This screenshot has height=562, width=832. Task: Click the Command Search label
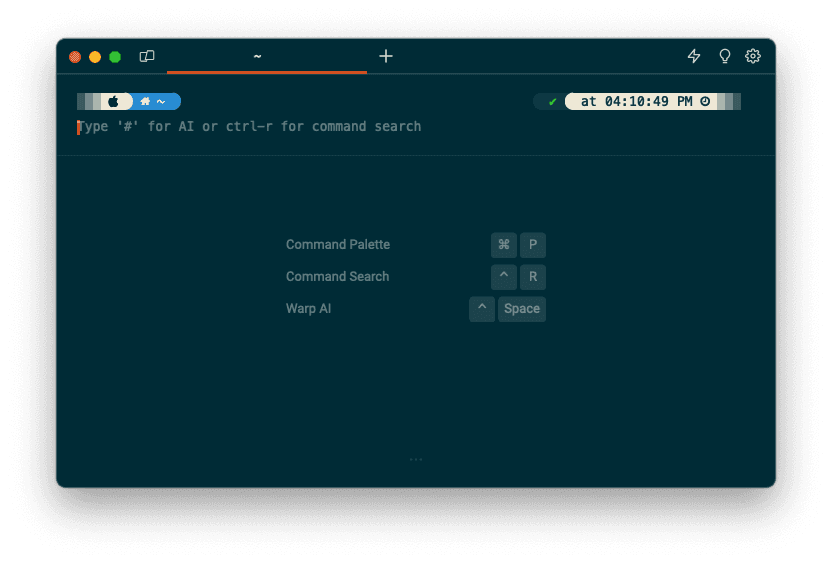coord(337,277)
